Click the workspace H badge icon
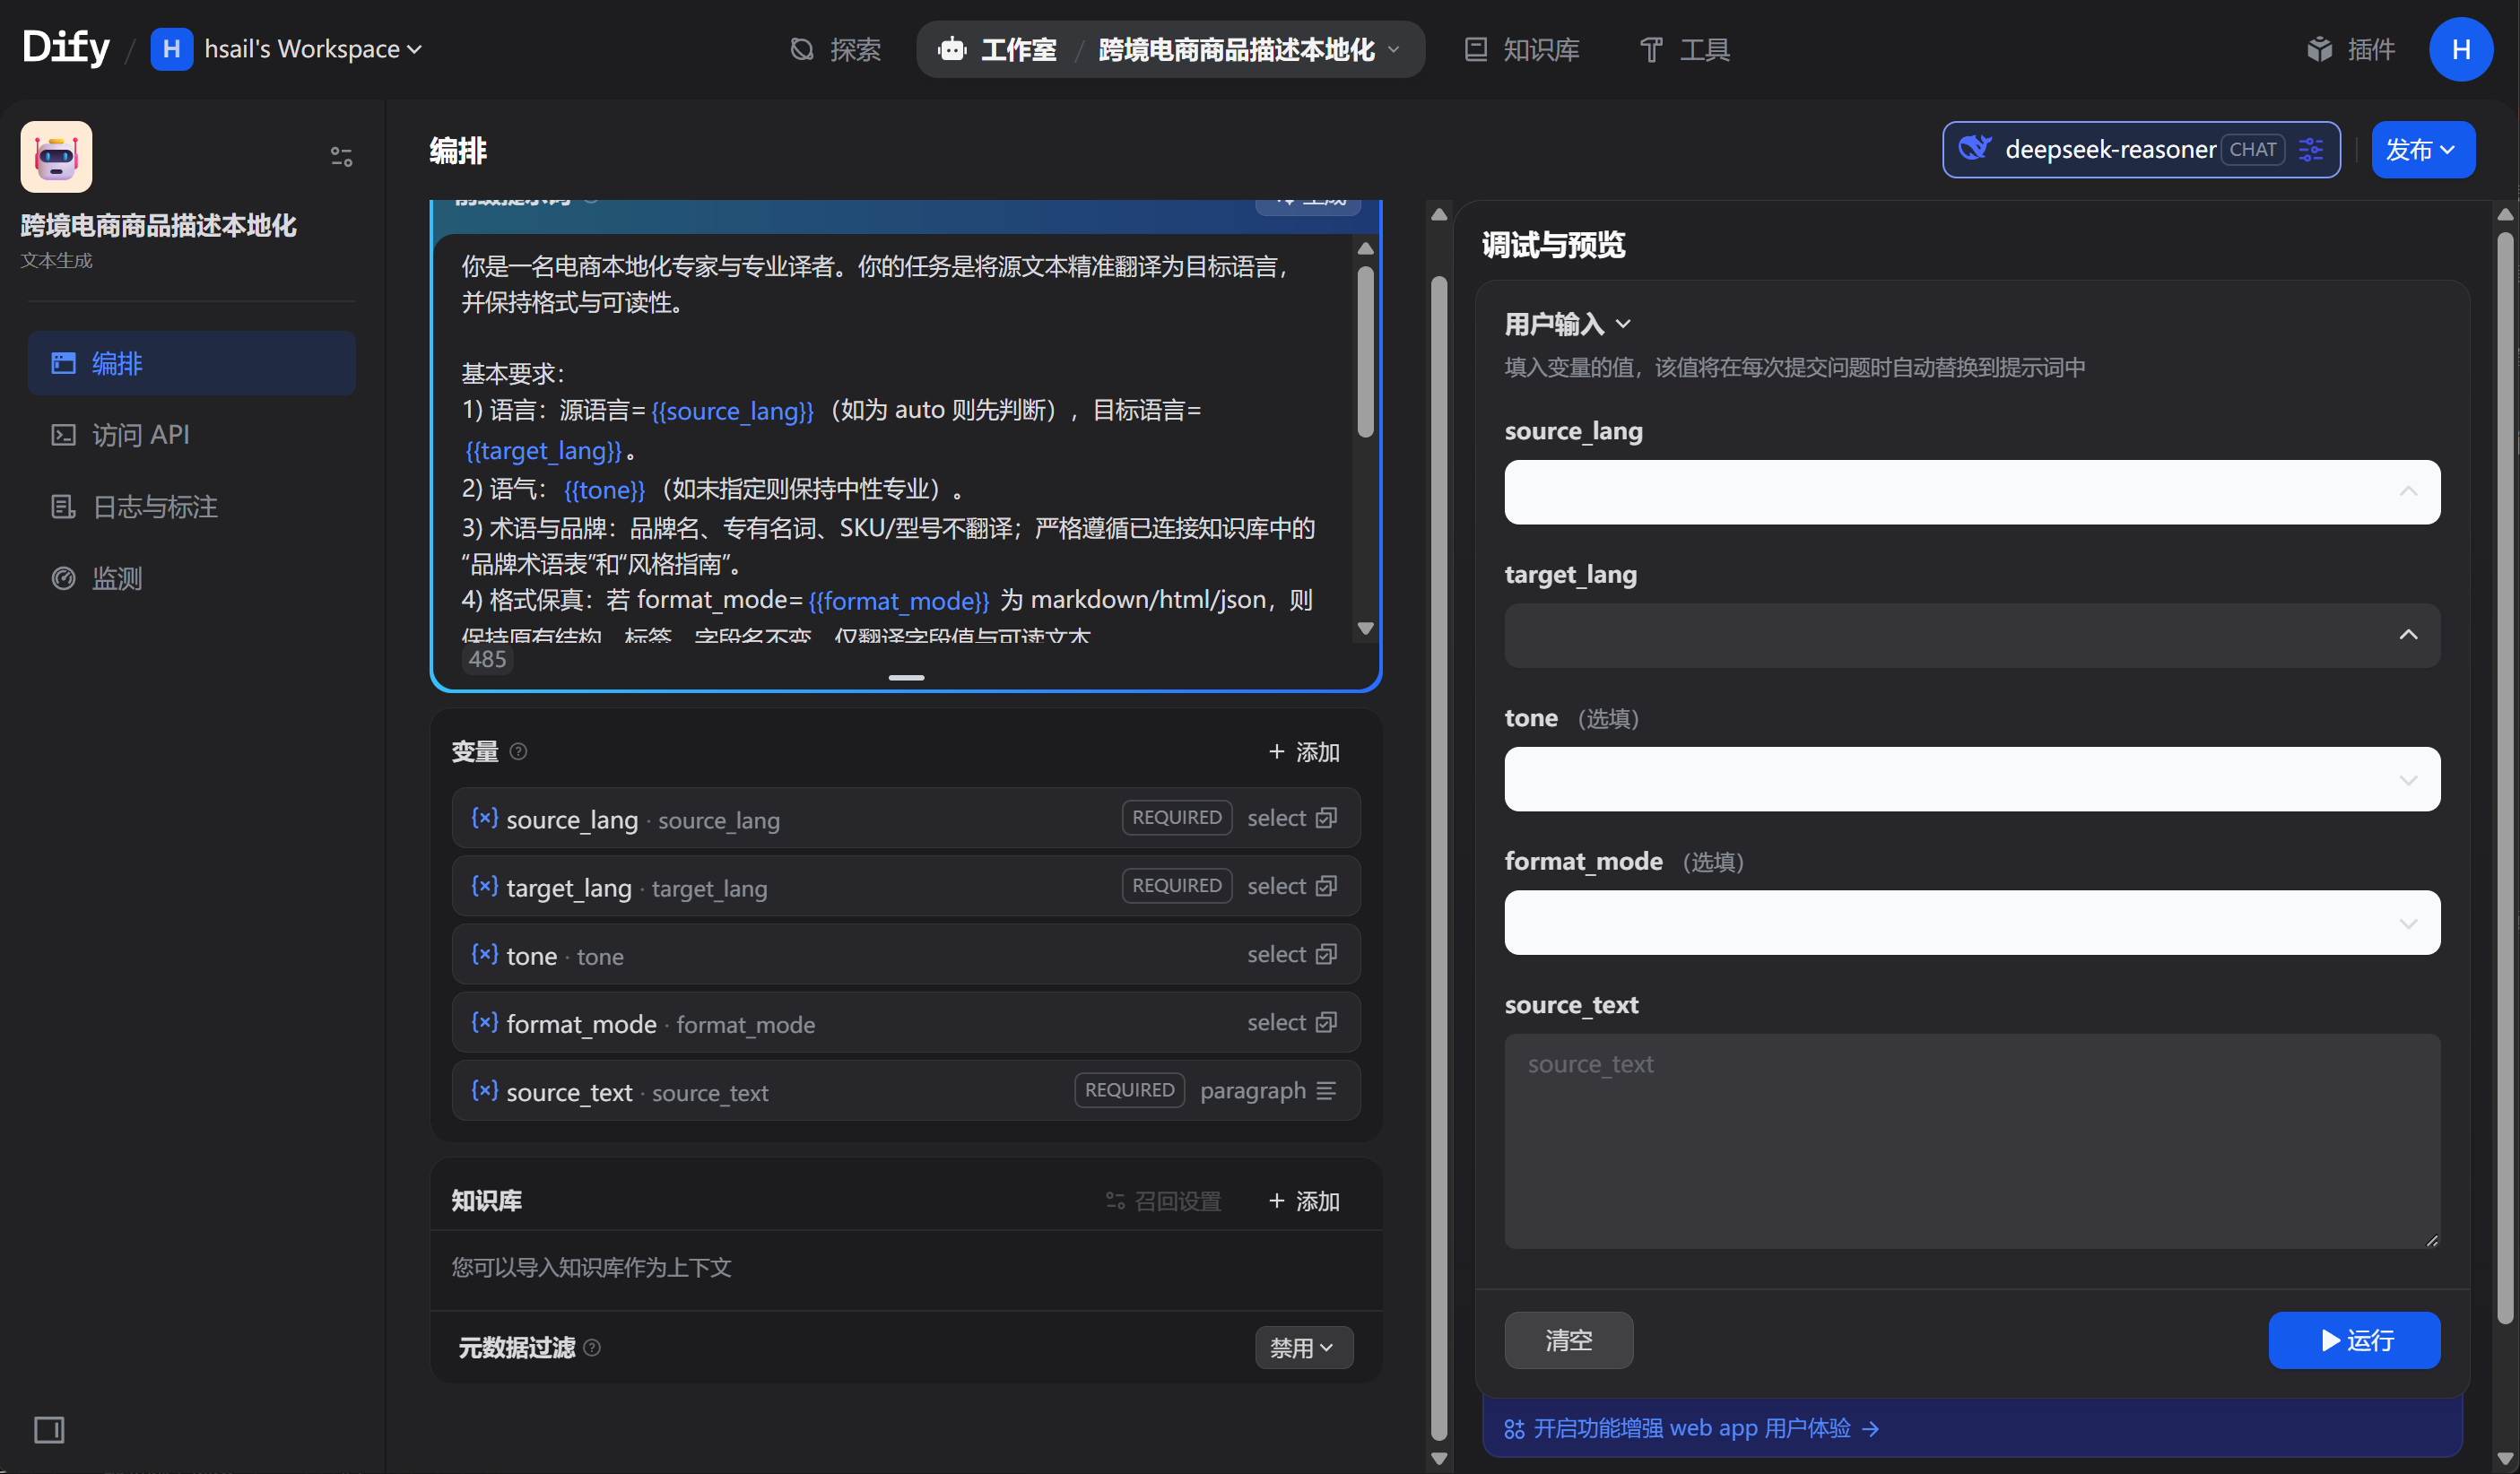 [171, 49]
